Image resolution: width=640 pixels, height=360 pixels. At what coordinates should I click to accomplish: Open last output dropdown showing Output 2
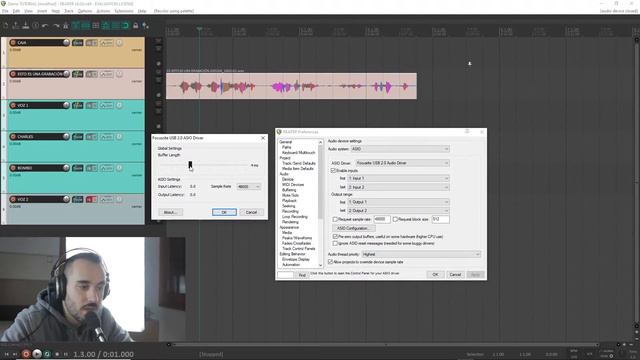[398, 211]
